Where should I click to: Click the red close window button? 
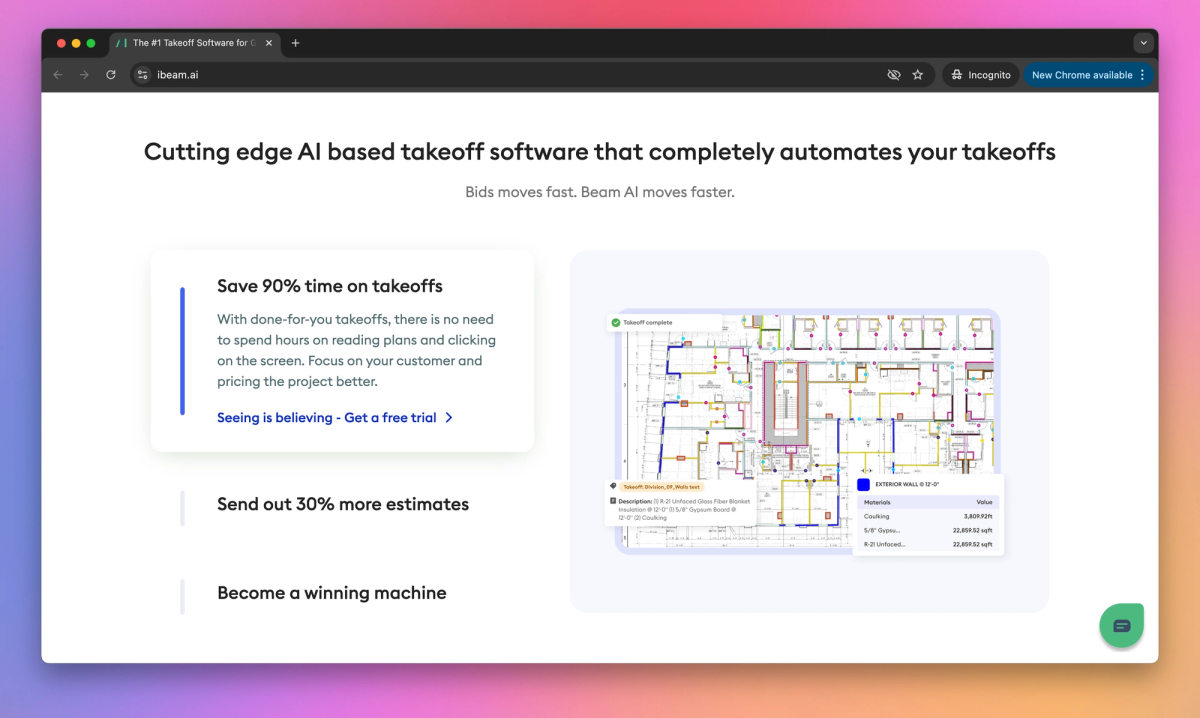click(x=61, y=43)
